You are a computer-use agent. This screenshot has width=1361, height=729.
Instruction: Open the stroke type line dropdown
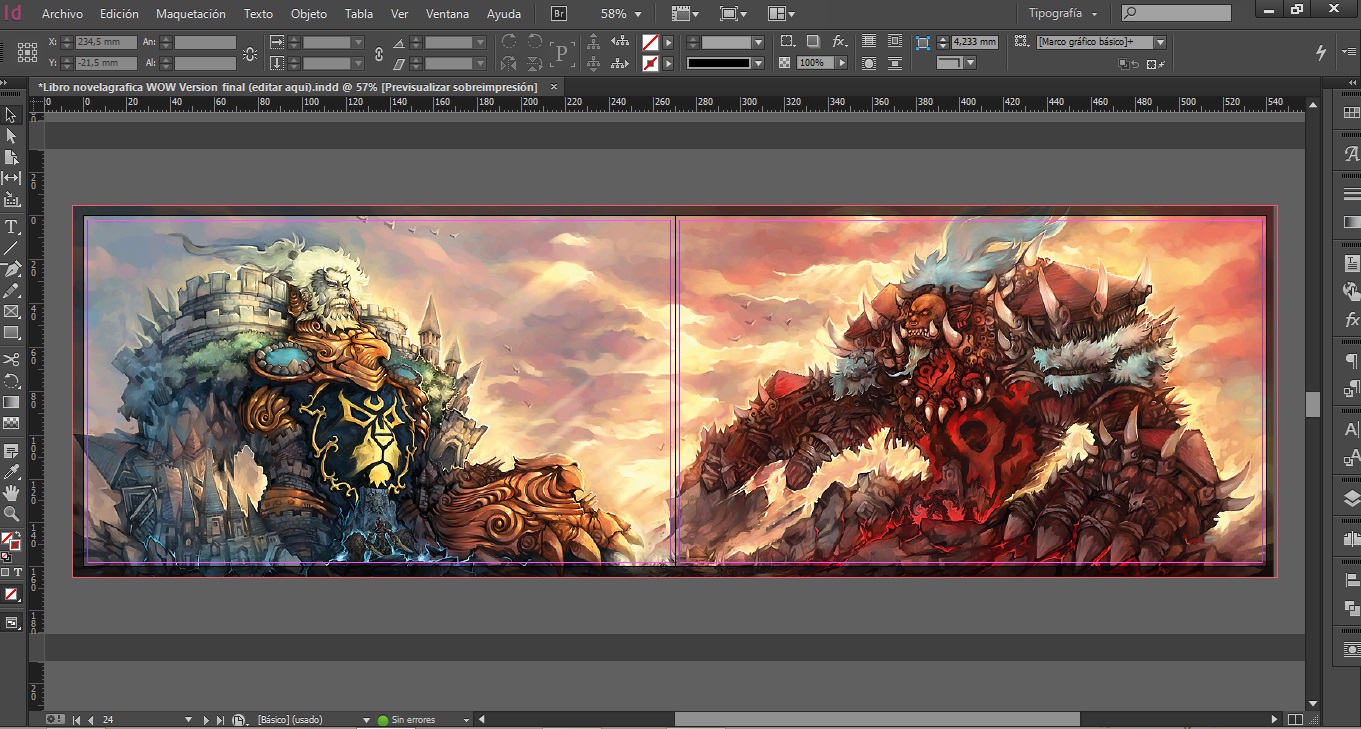pos(759,63)
